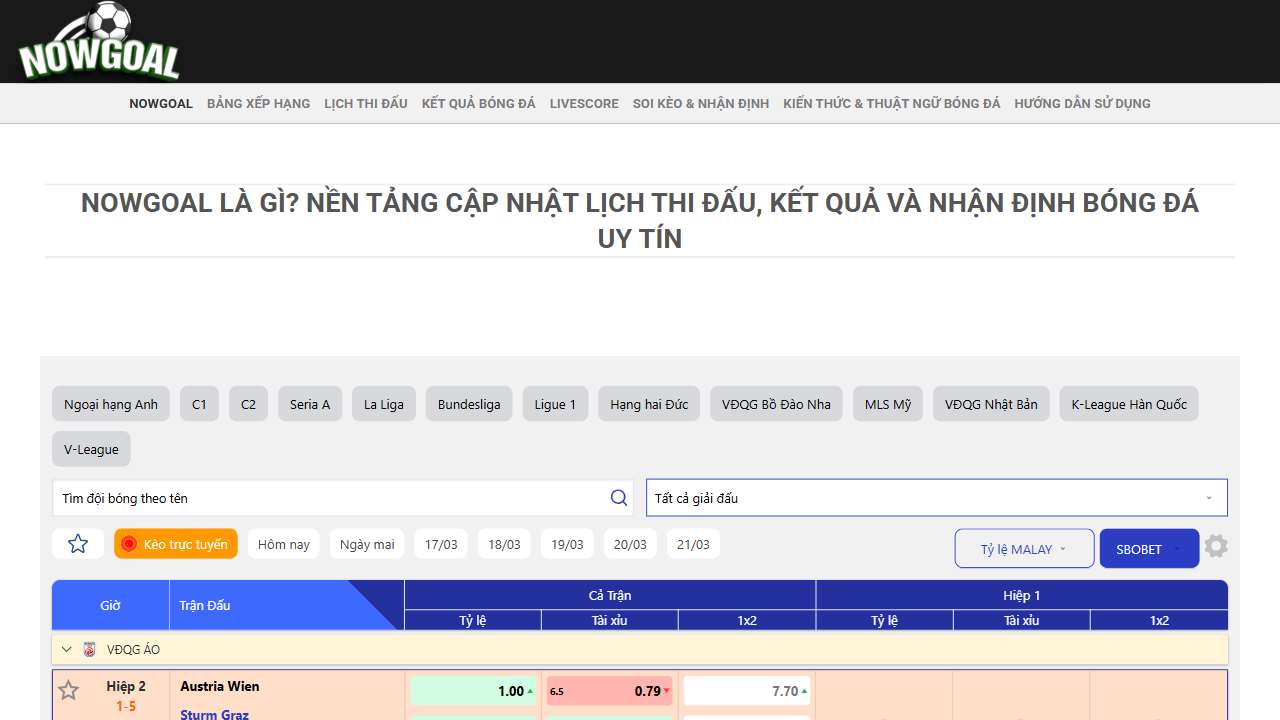The width and height of the screenshot is (1280, 720).
Task: Favorite the Austria Wien match star
Action: click(x=68, y=690)
